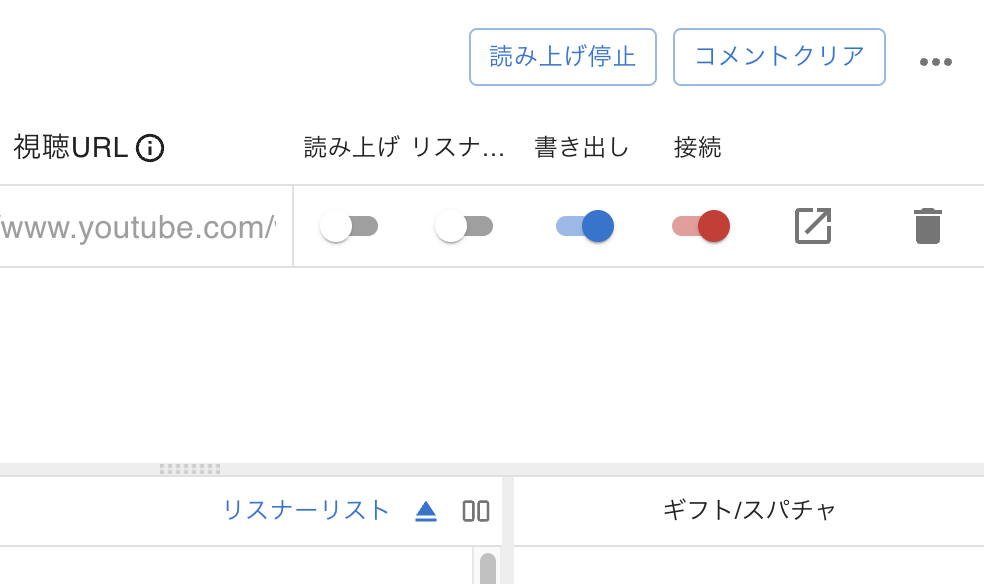Viewport: 984px width, 584px height.
Task: Delete the URL row with trash icon
Action: (x=928, y=226)
